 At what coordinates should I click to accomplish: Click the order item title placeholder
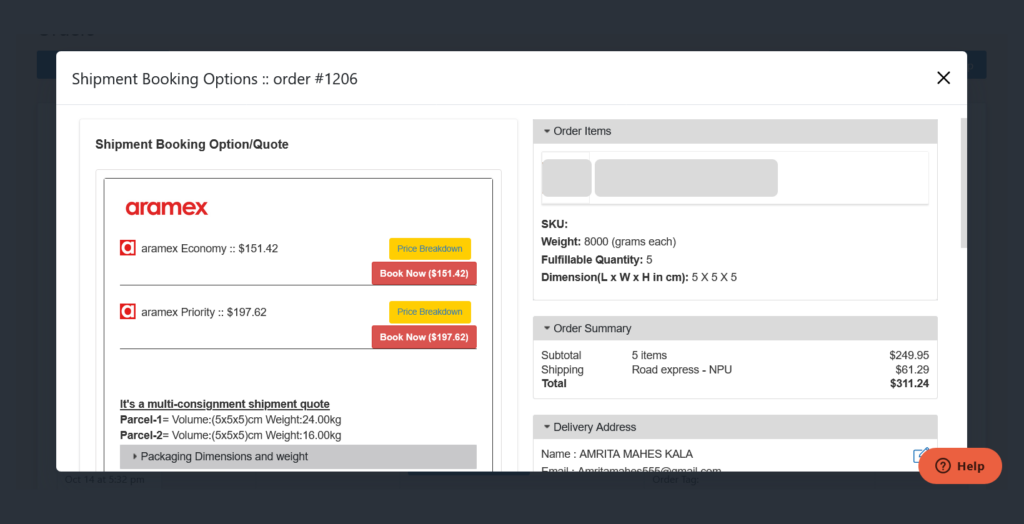click(x=686, y=178)
